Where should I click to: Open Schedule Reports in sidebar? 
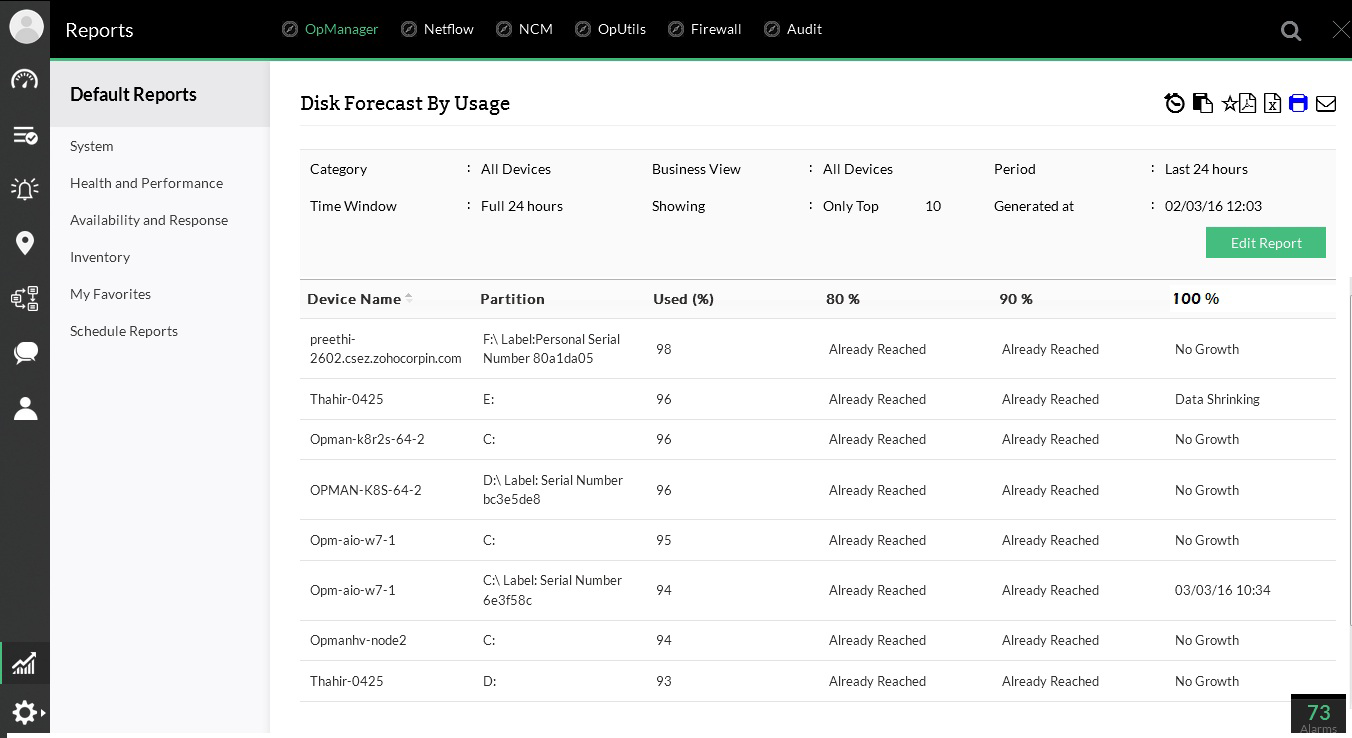click(124, 331)
